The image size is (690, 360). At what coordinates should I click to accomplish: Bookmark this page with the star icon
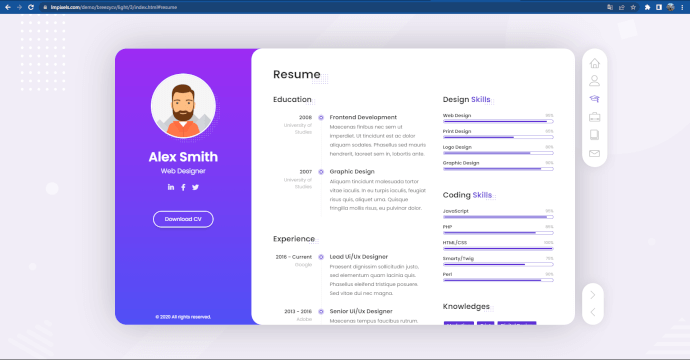pyautogui.click(x=633, y=7)
